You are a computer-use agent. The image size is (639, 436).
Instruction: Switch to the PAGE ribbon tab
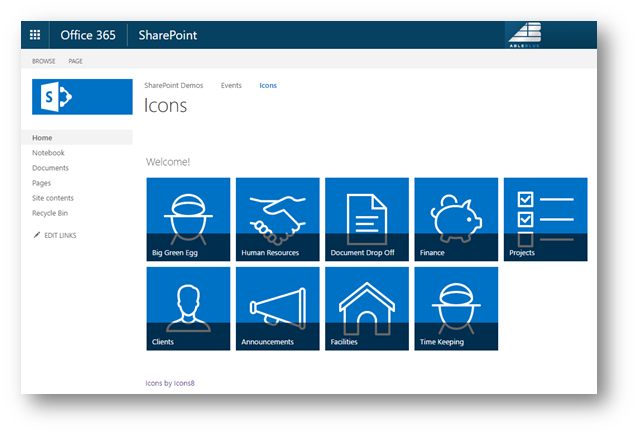click(x=75, y=61)
